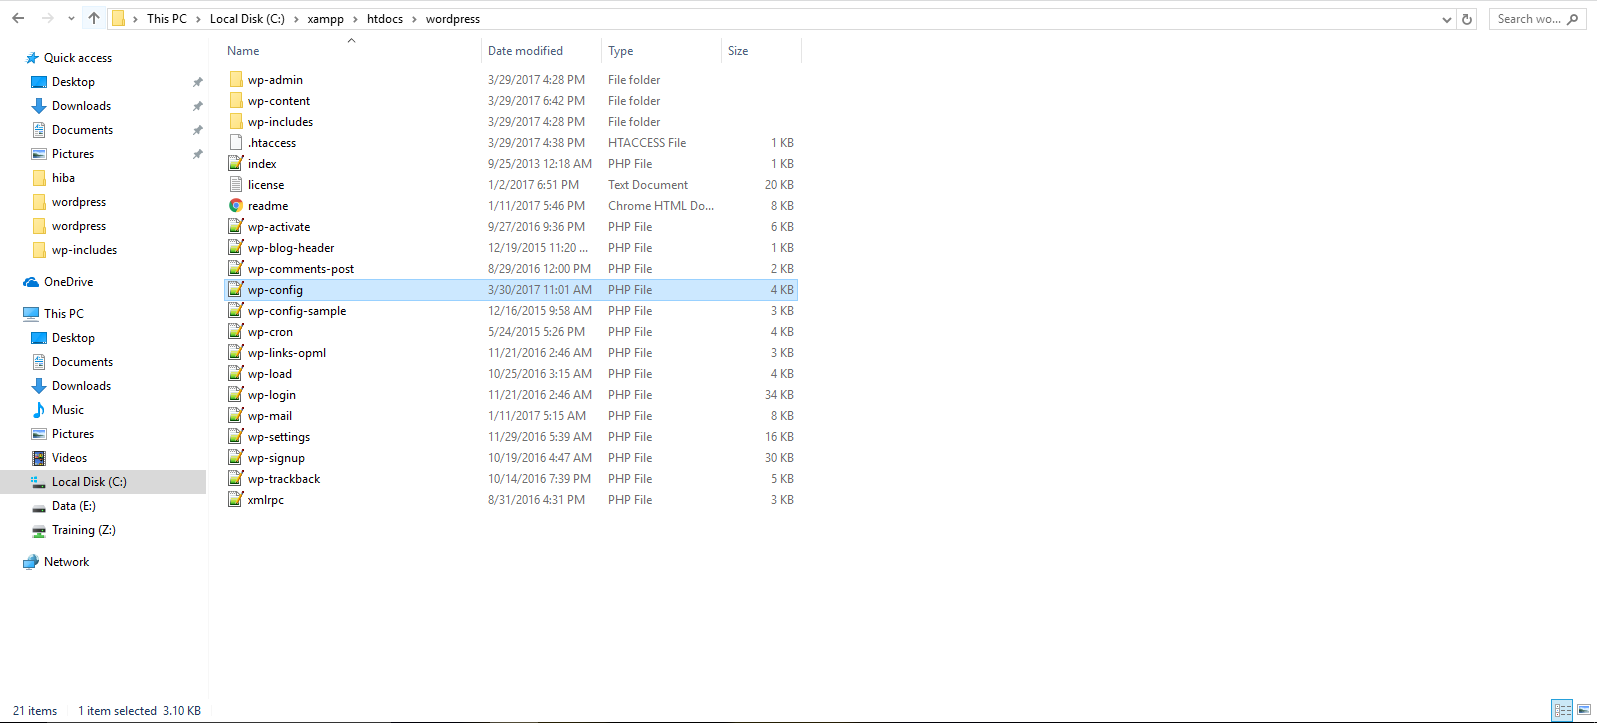Sort by the Size column header
The width and height of the screenshot is (1597, 723).
click(738, 51)
